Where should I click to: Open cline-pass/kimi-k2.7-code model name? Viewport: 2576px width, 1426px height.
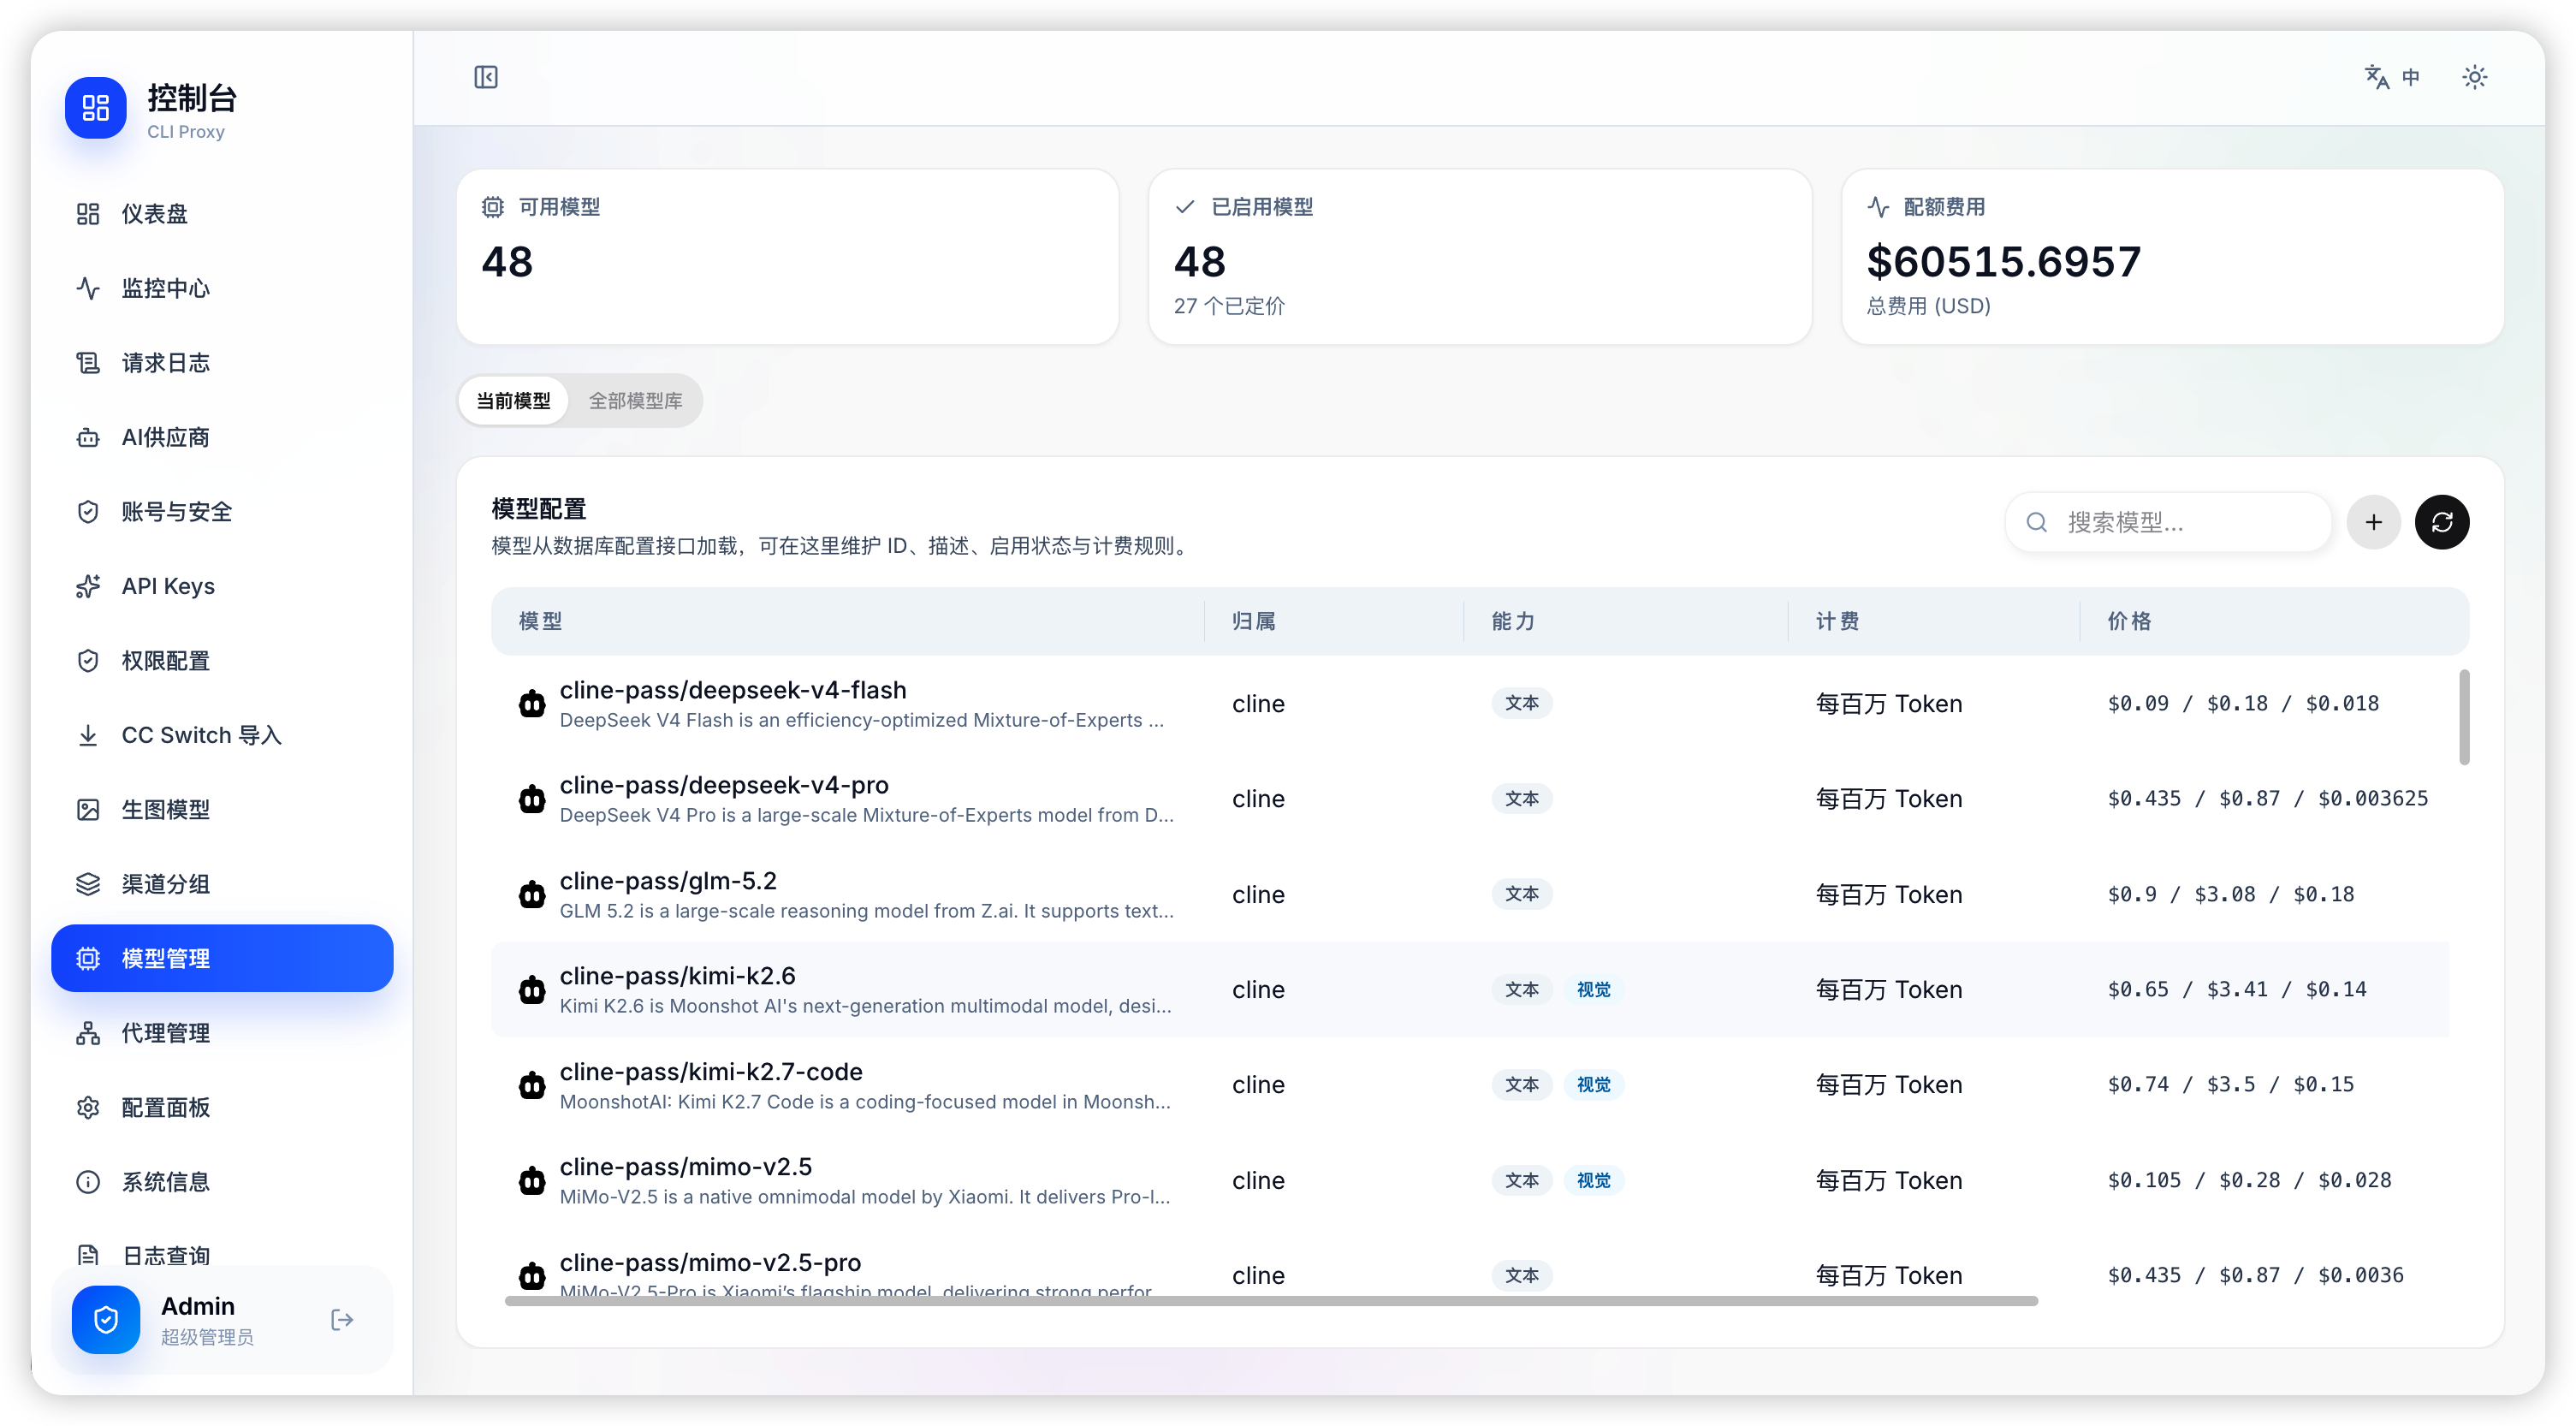click(x=711, y=1072)
